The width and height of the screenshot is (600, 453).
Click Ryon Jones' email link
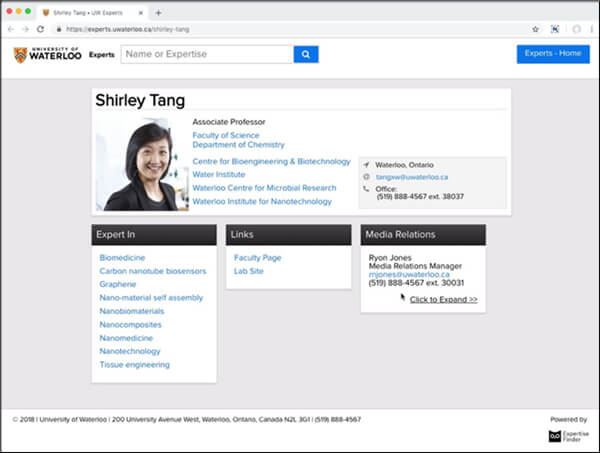[409, 274]
